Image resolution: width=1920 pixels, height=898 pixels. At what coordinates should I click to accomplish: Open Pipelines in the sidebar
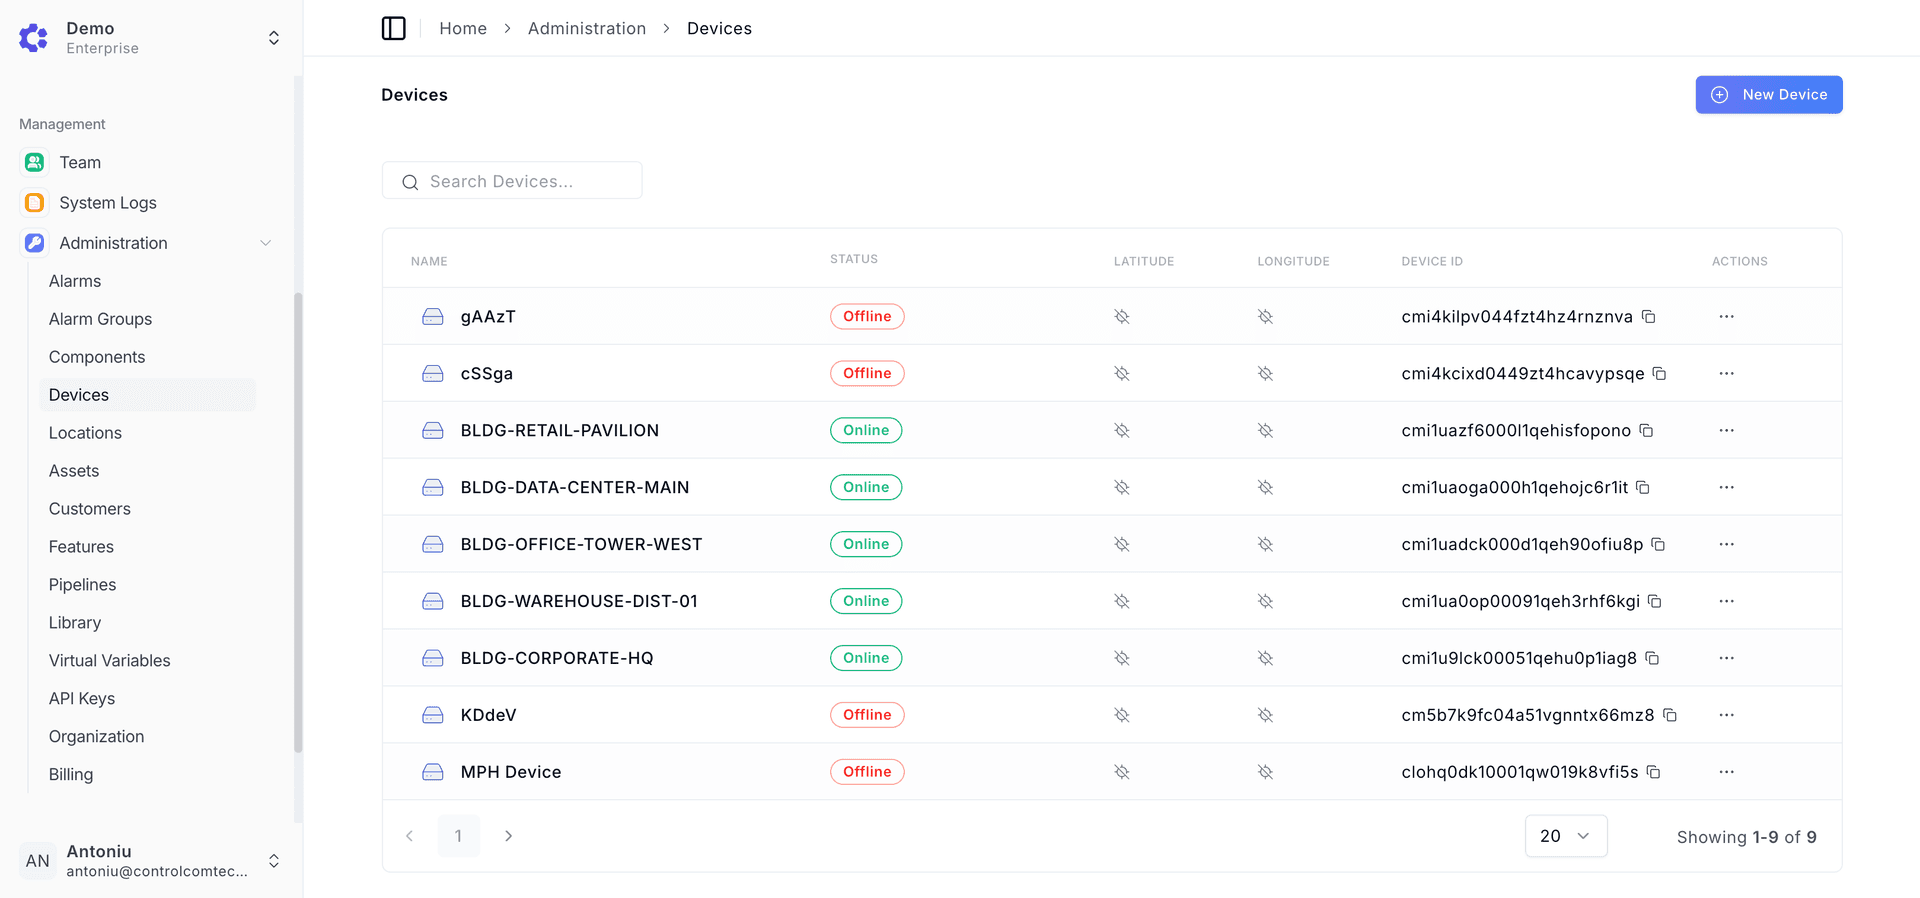82,585
